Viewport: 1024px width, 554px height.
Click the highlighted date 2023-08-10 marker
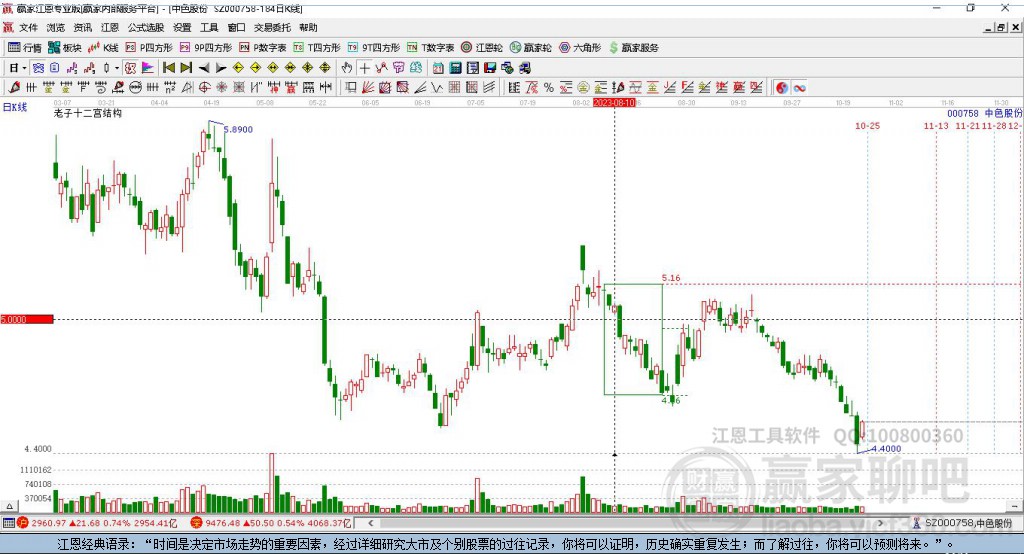tap(614, 103)
